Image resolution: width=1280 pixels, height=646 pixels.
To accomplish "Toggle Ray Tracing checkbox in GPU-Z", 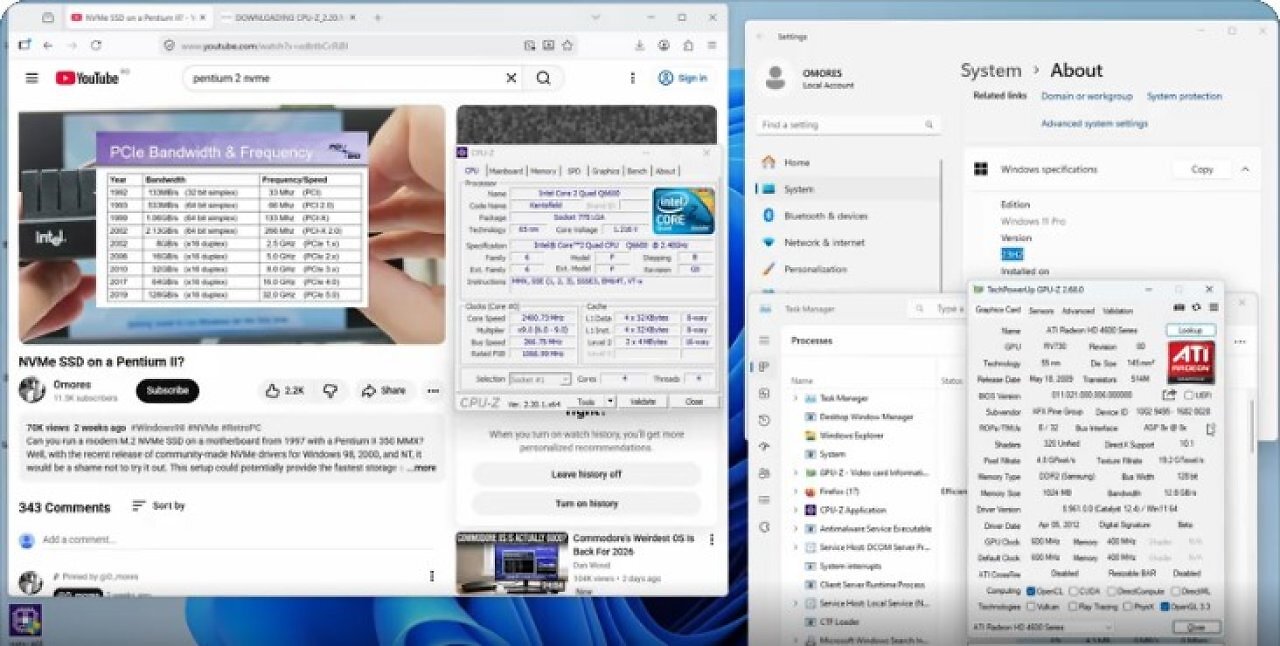I will click(x=1073, y=606).
